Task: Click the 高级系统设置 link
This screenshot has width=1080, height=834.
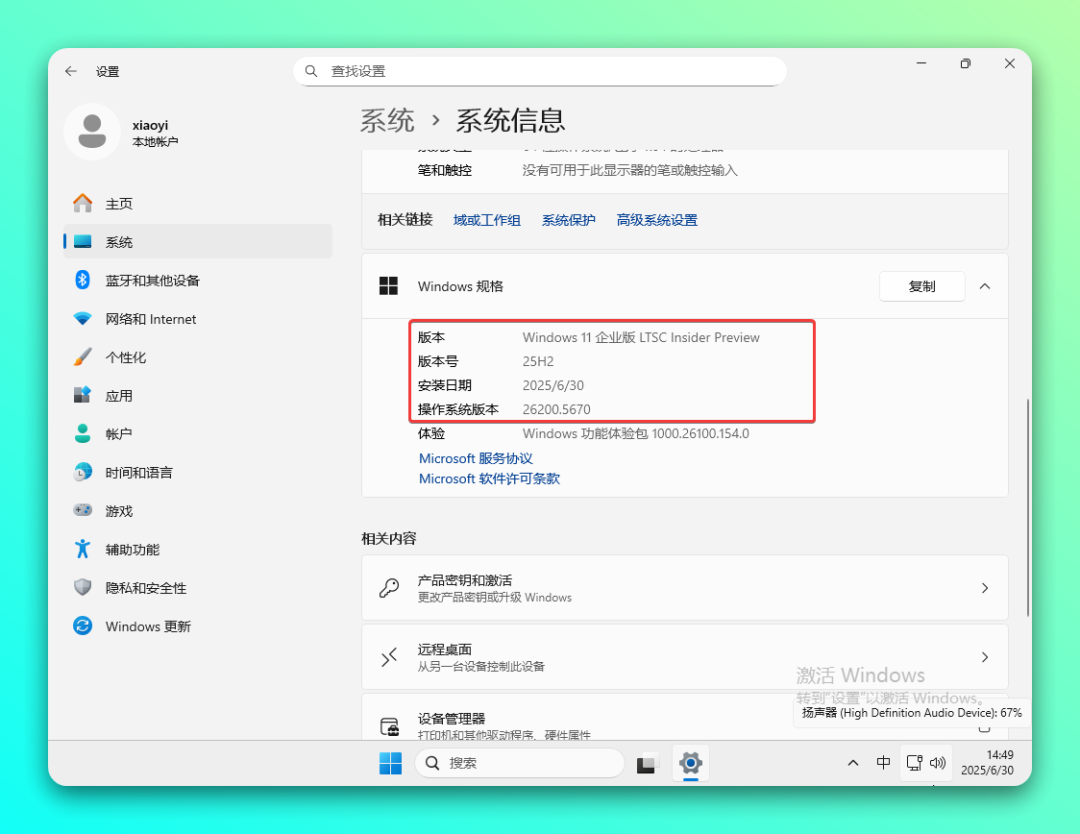Action: click(x=657, y=220)
